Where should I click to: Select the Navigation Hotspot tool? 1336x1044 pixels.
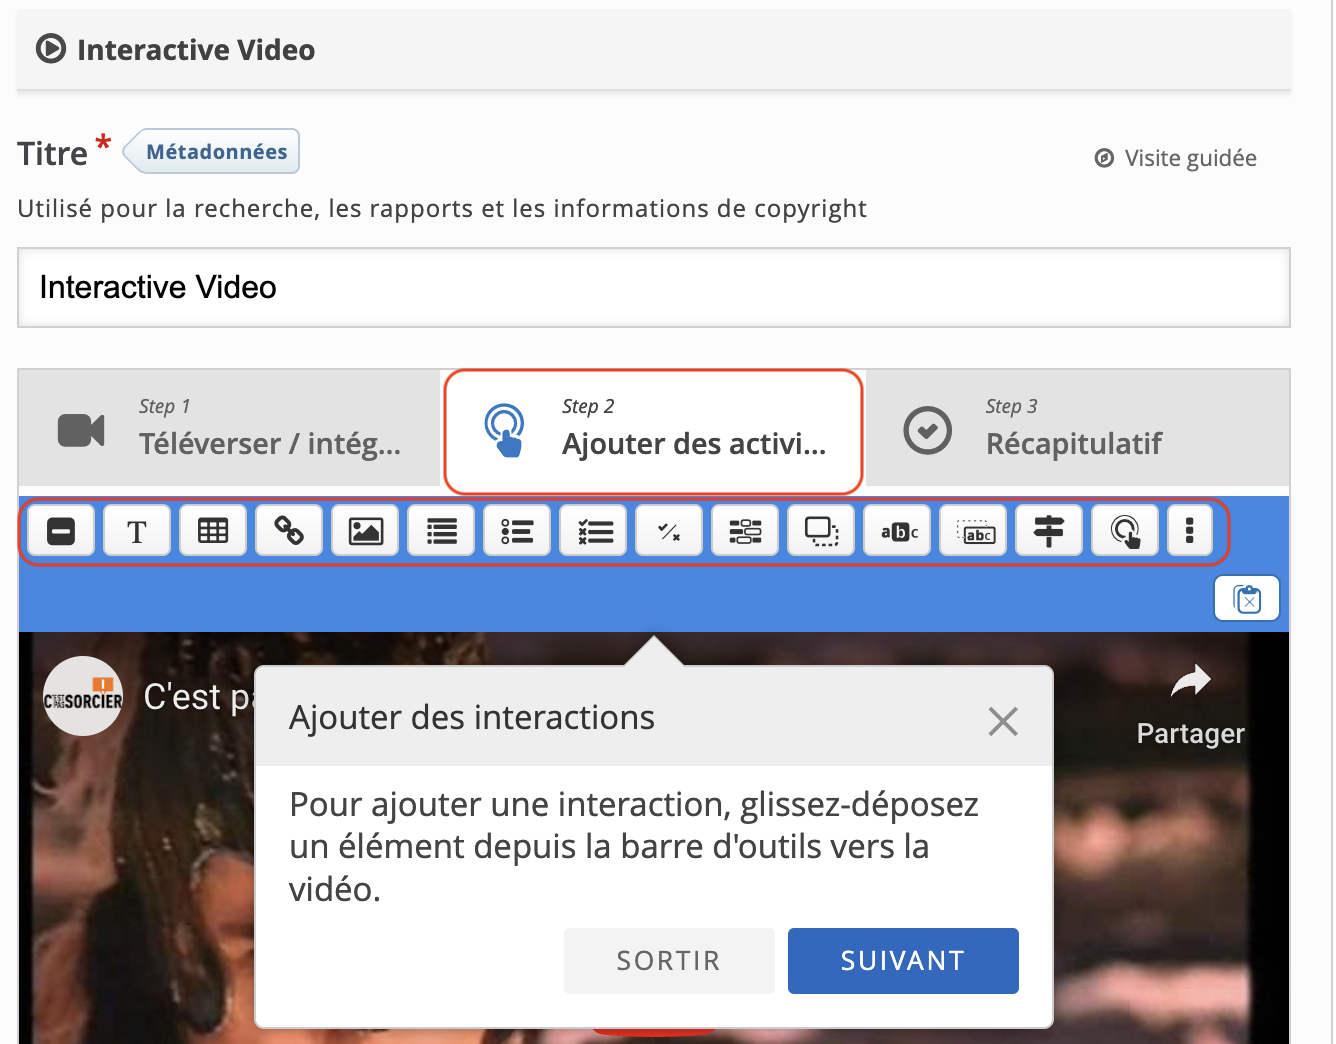(x=1125, y=531)
